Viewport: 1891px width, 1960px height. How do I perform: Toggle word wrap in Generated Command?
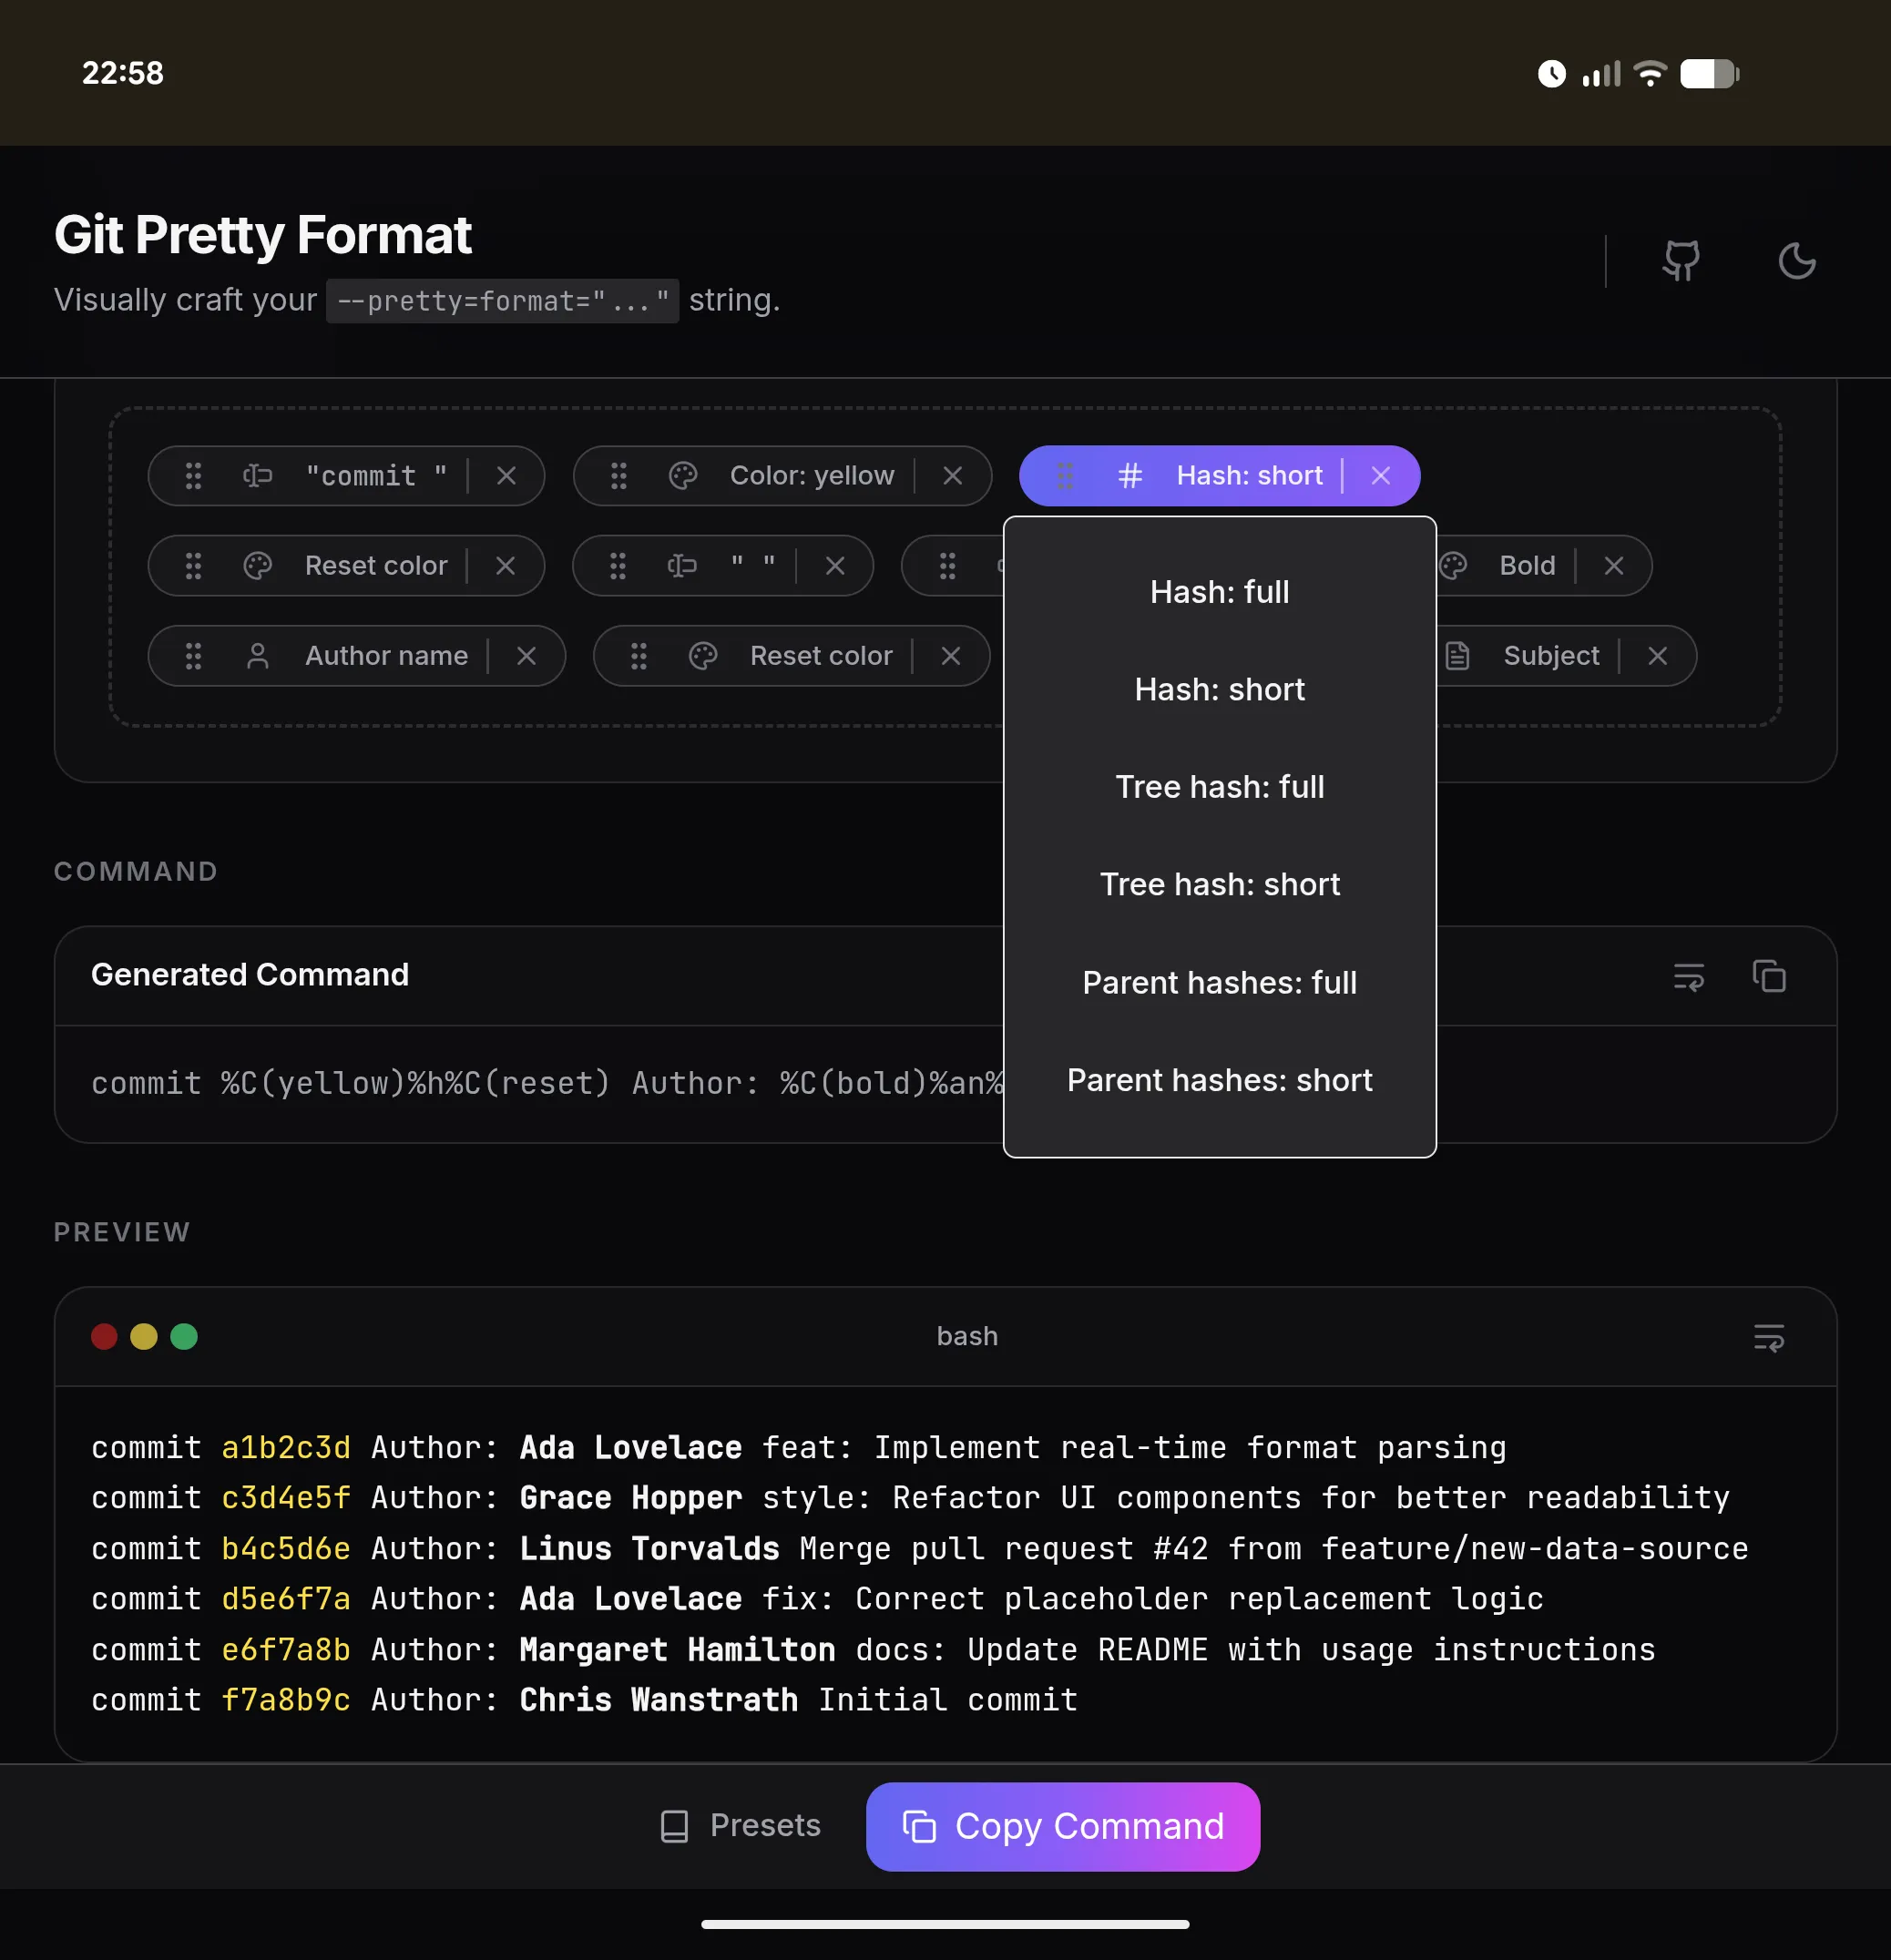(1688, 976)
